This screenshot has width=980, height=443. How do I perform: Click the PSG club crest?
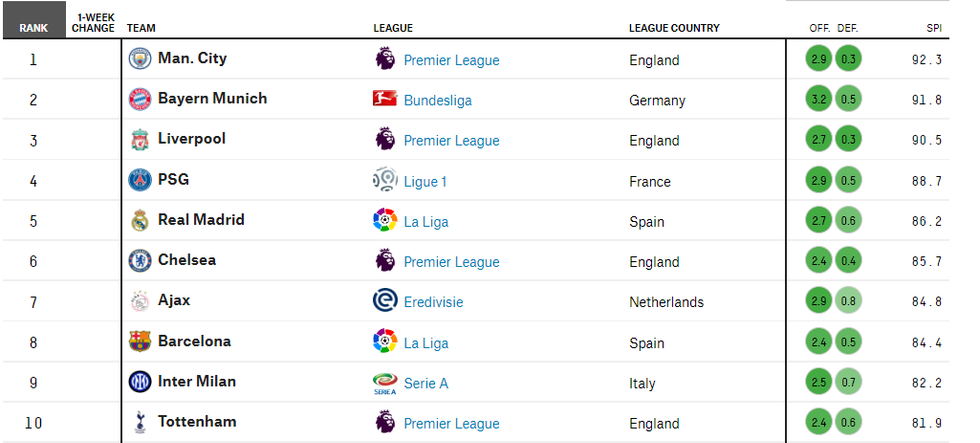point(139,180)
